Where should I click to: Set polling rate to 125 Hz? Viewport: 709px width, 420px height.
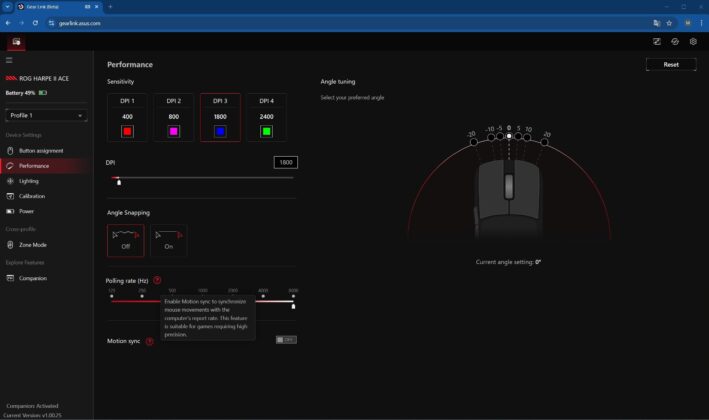[112, 296]
